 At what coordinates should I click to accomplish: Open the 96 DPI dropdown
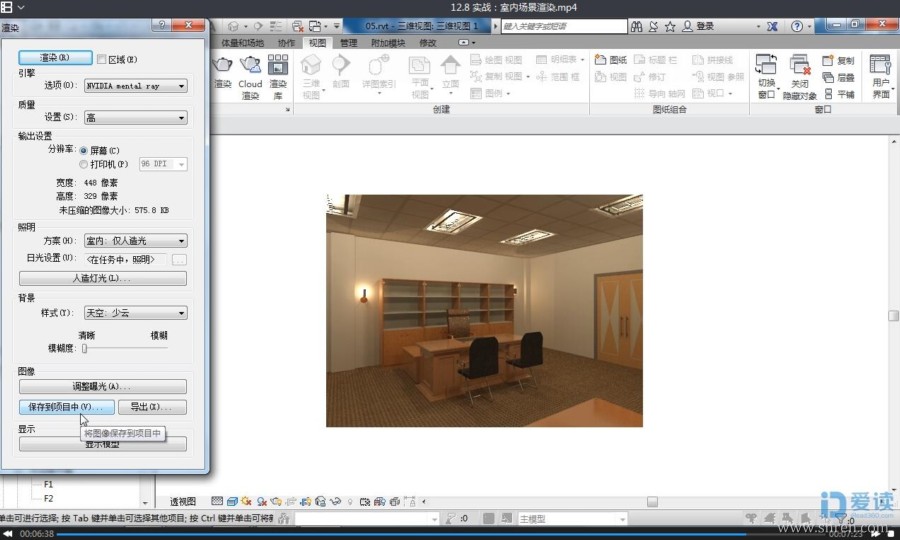pos(163,164)
